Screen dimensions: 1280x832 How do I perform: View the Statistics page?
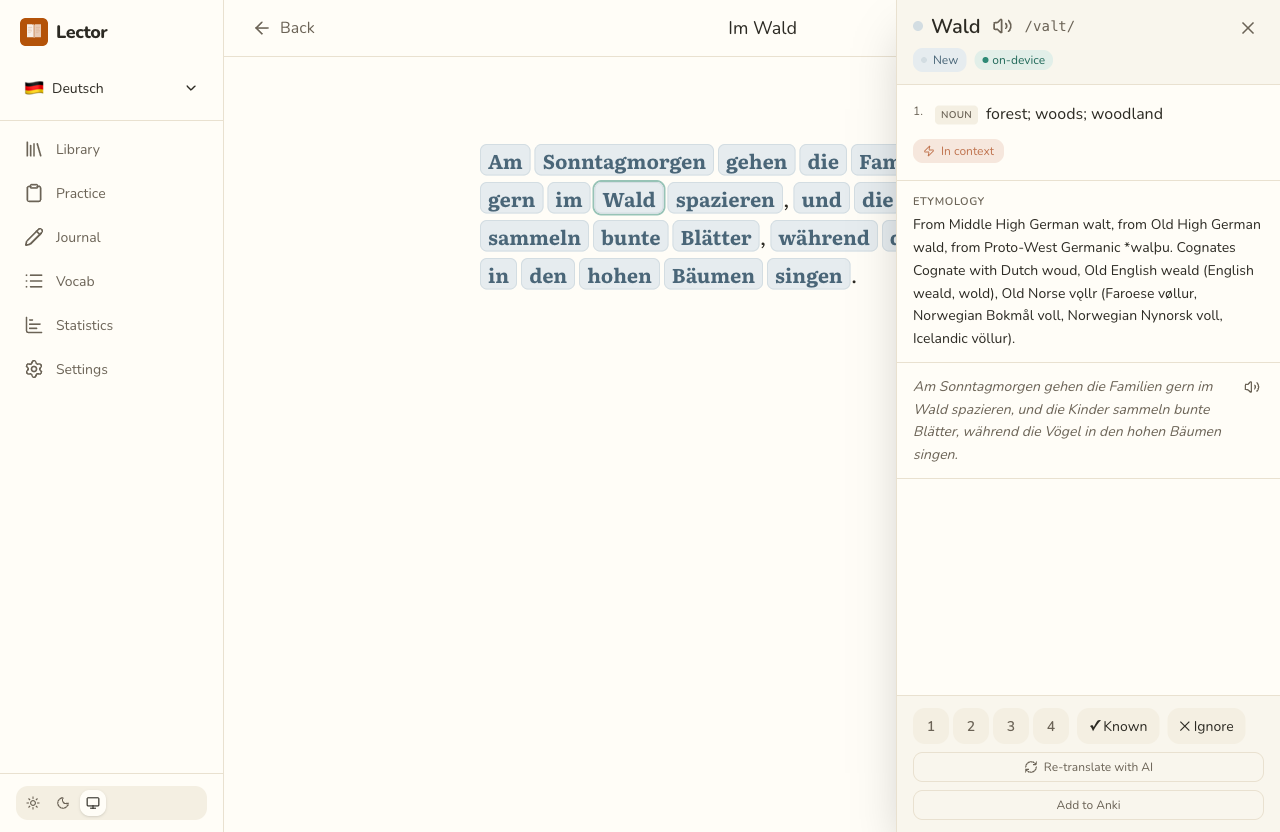(x=111, y=325)
